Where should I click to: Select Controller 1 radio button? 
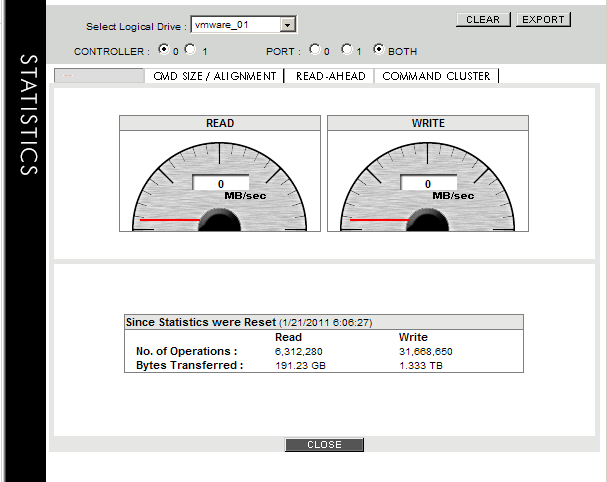click(191, 50)
